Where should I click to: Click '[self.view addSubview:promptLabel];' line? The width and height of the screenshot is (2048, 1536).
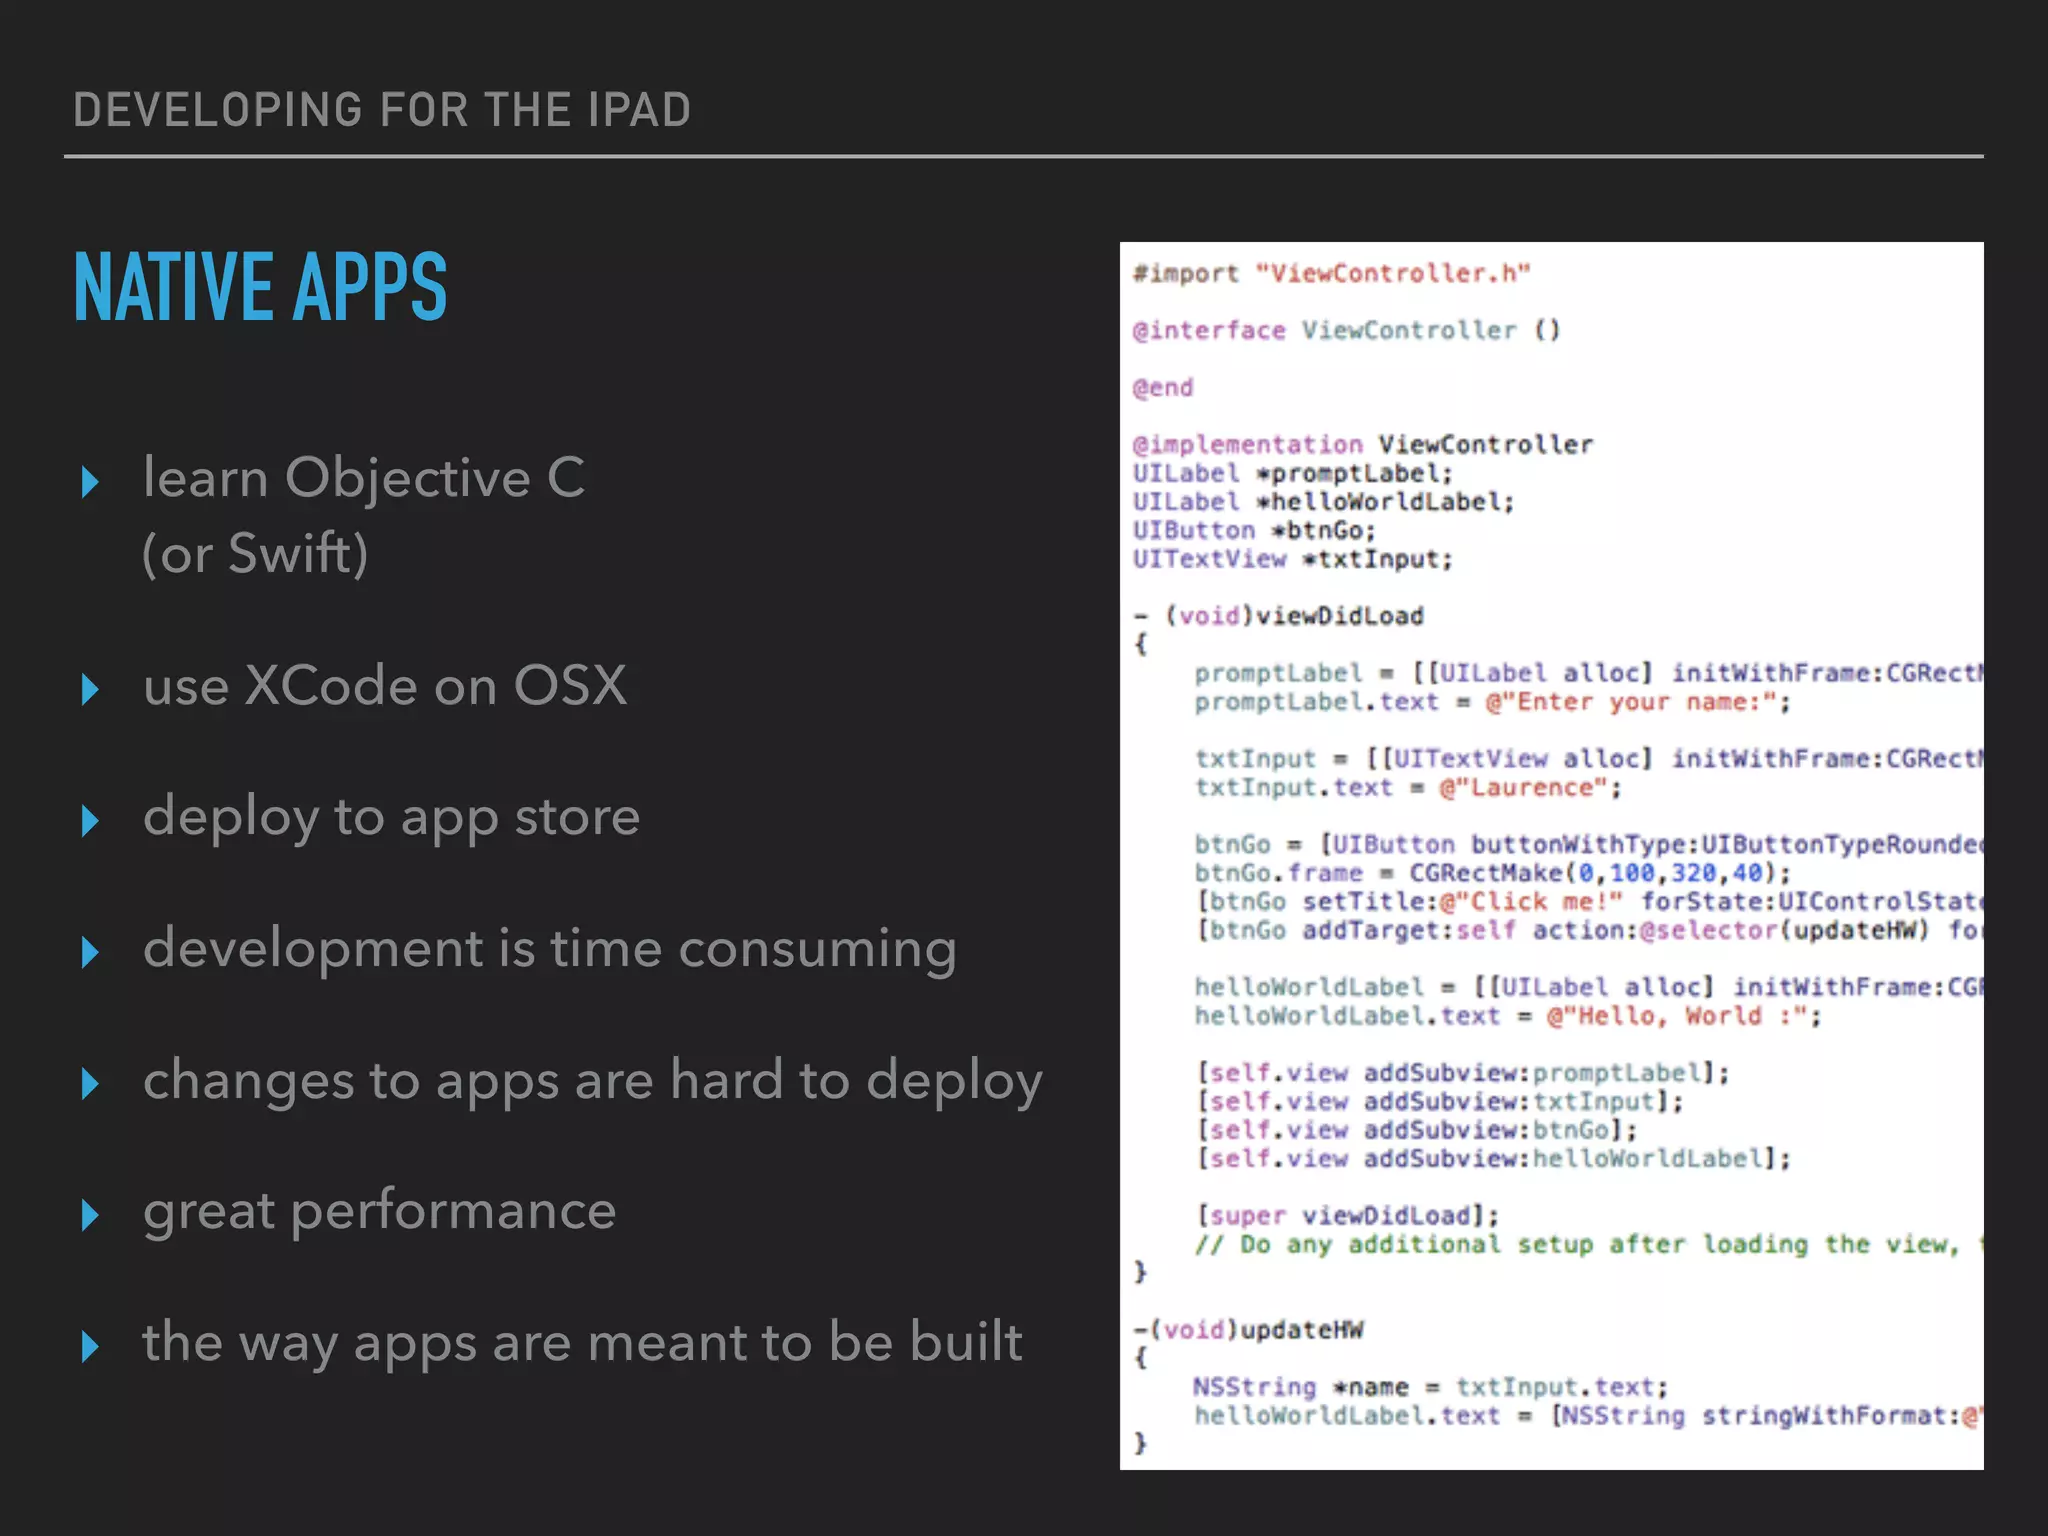pos(1462,1073)
